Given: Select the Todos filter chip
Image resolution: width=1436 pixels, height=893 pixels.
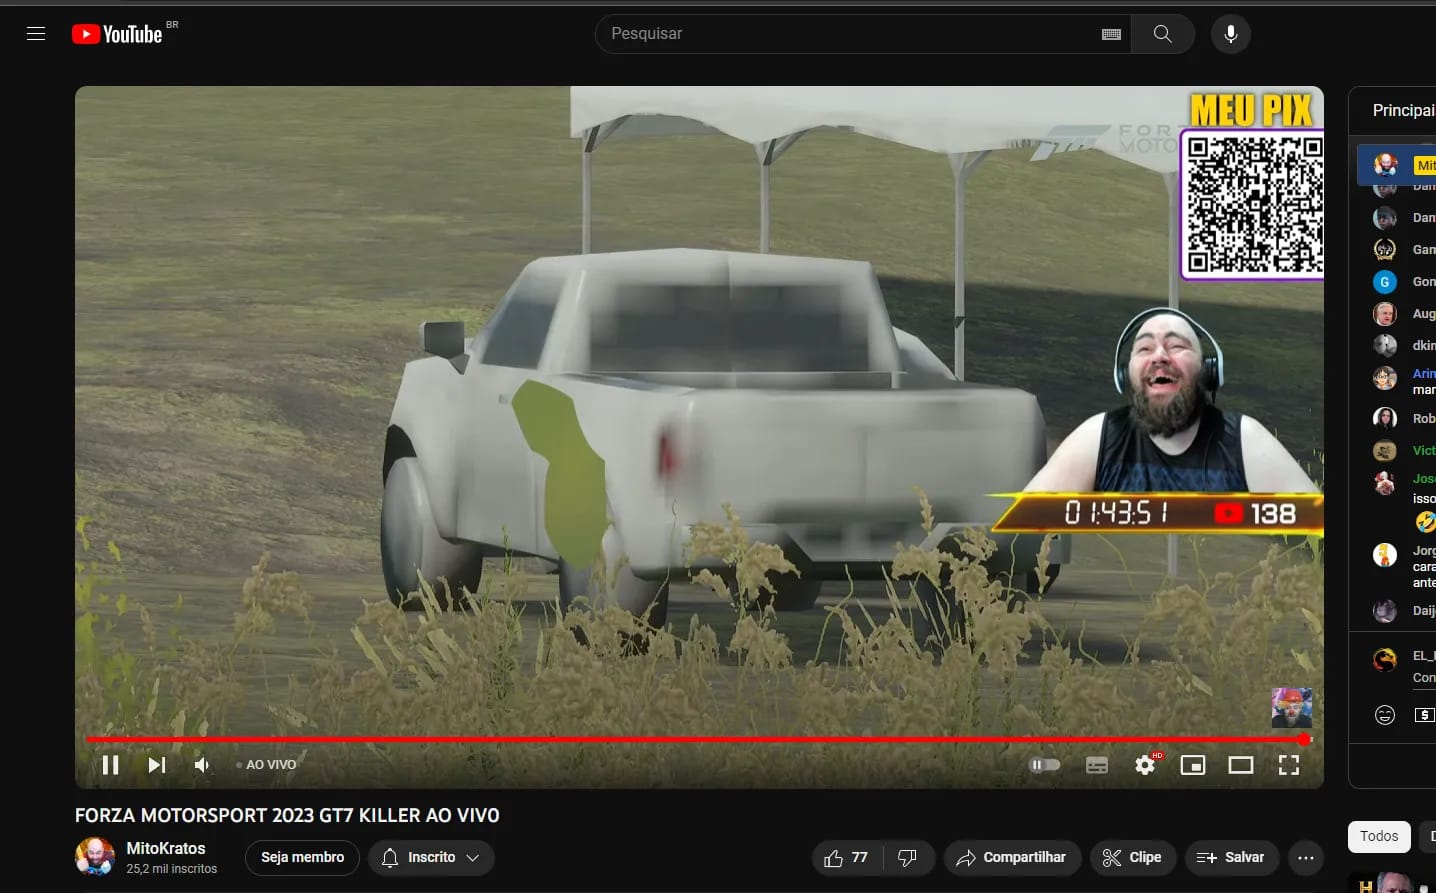Looking at the screenshot, I should [1379, 837].
